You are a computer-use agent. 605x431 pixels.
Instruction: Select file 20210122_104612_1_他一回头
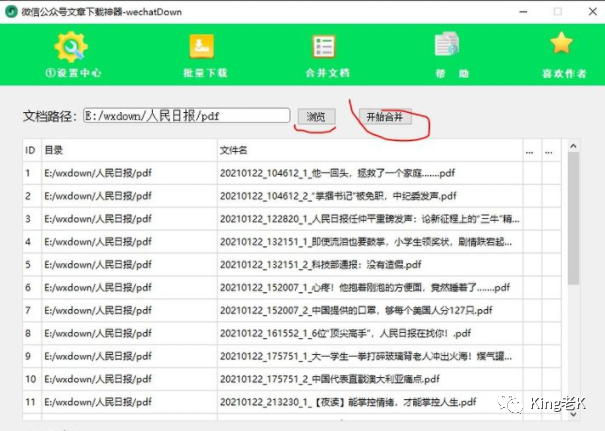(x=370, y=173)
